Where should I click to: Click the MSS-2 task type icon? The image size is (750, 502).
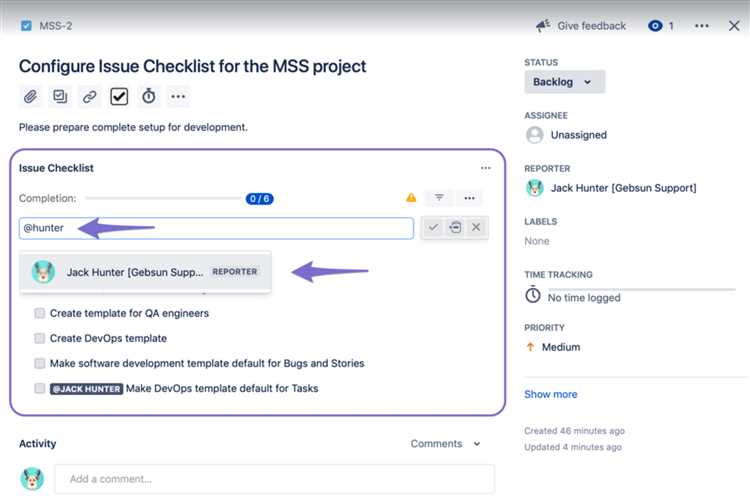click(x=26, y=25)
